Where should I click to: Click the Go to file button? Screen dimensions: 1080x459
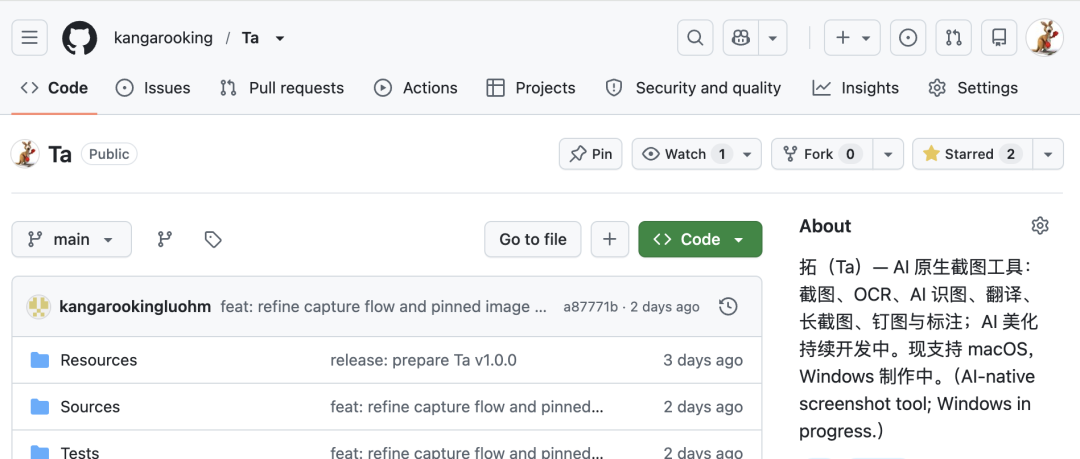click(x=532, y=239)
